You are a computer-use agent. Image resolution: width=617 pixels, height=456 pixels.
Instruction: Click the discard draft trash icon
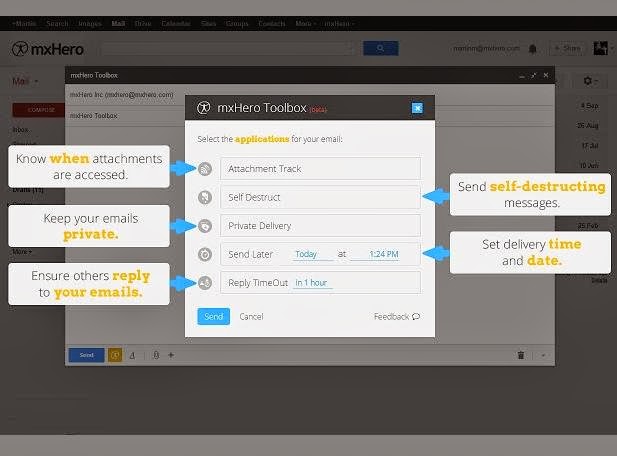click(521, 355)
